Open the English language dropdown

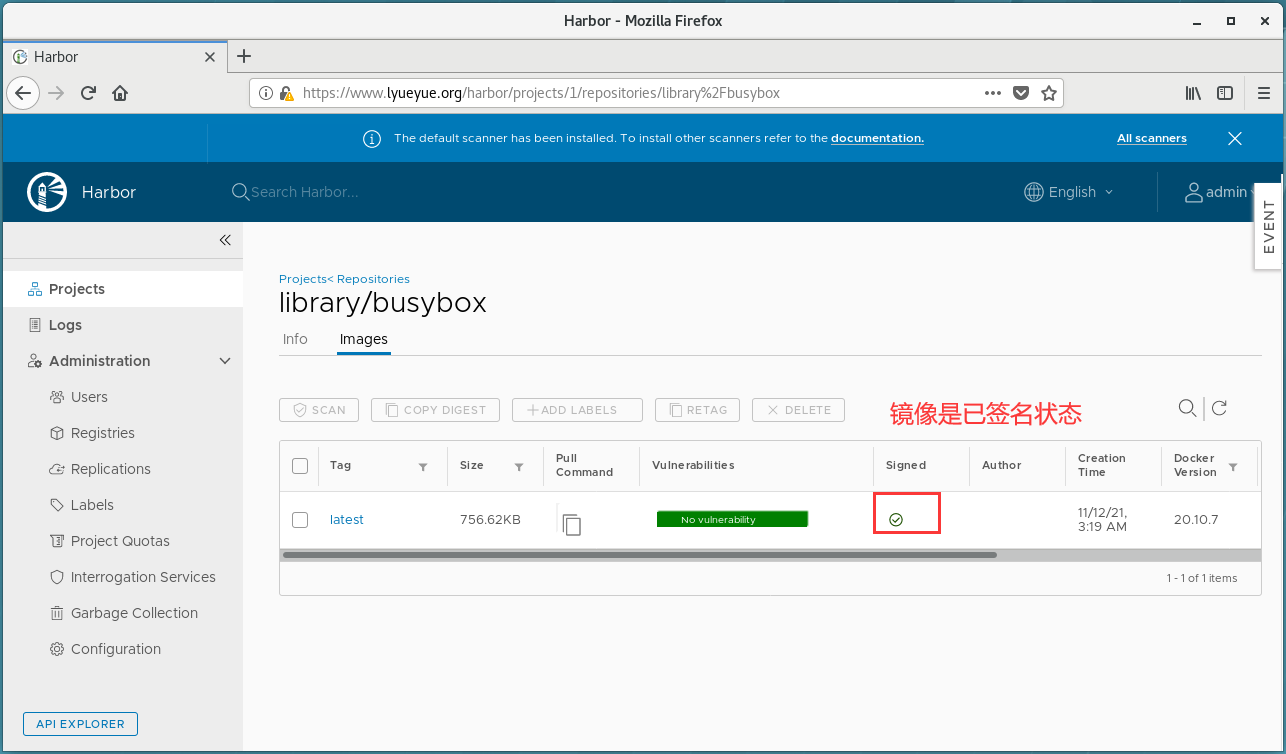(x=1069, y=192)
